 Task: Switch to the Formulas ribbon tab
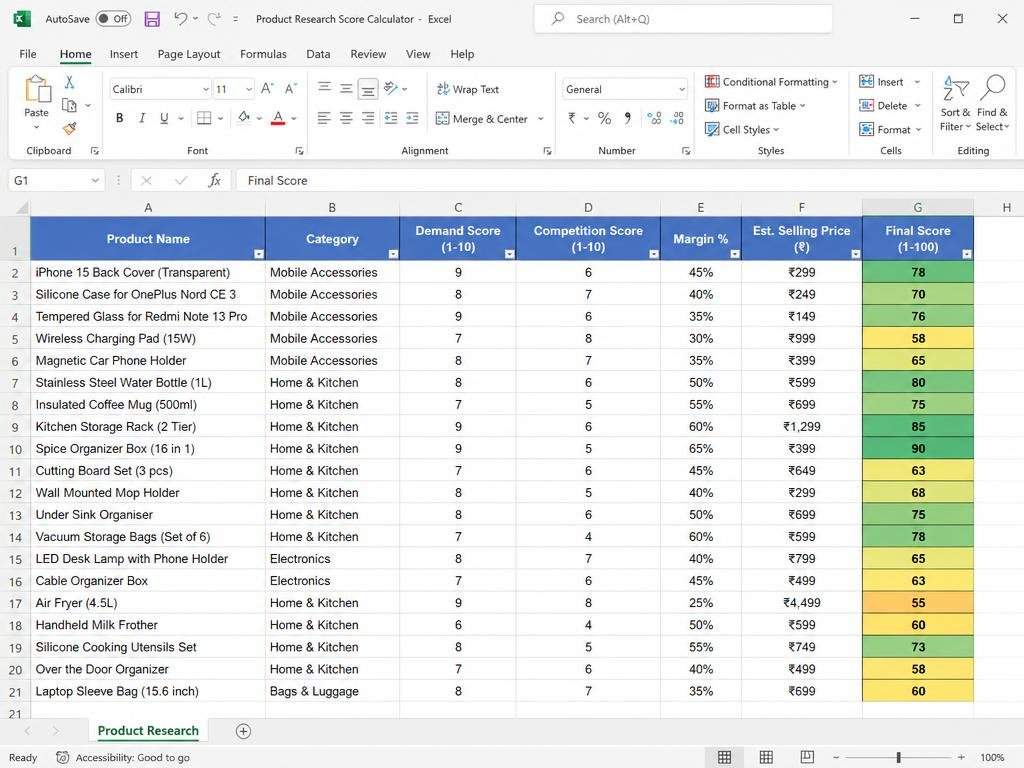tap(263, 54)
